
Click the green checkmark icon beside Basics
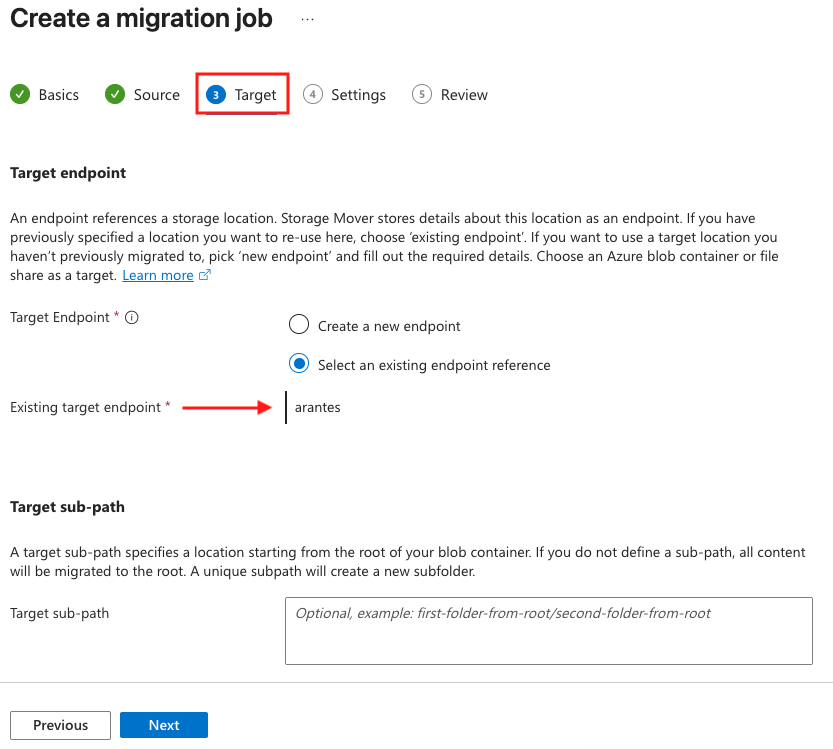[20, 94]
